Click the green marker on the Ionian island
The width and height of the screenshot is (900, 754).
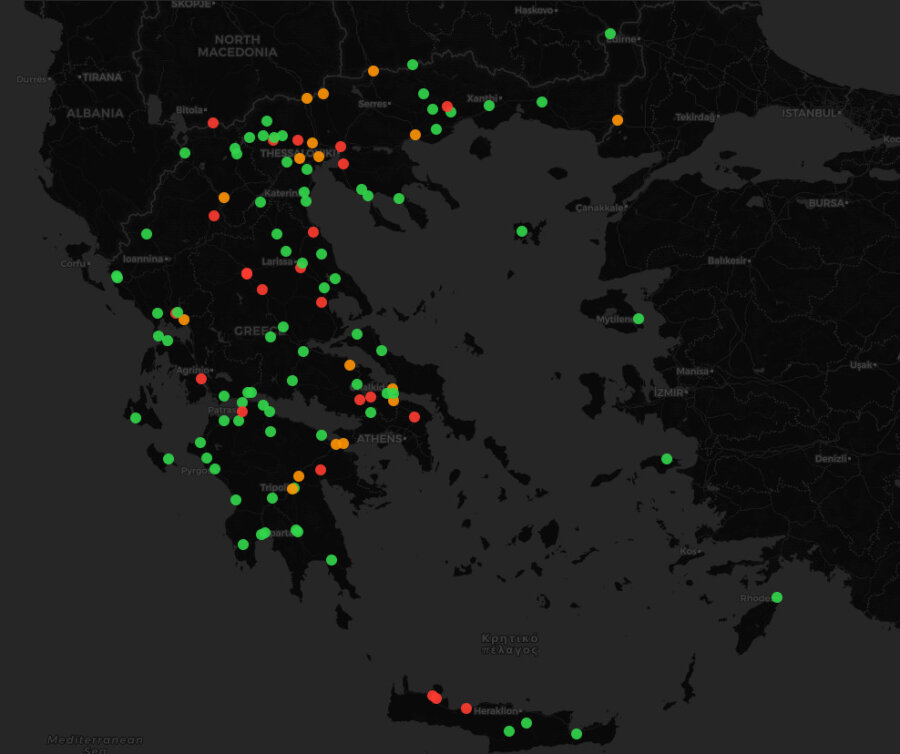tap(135, 418)
